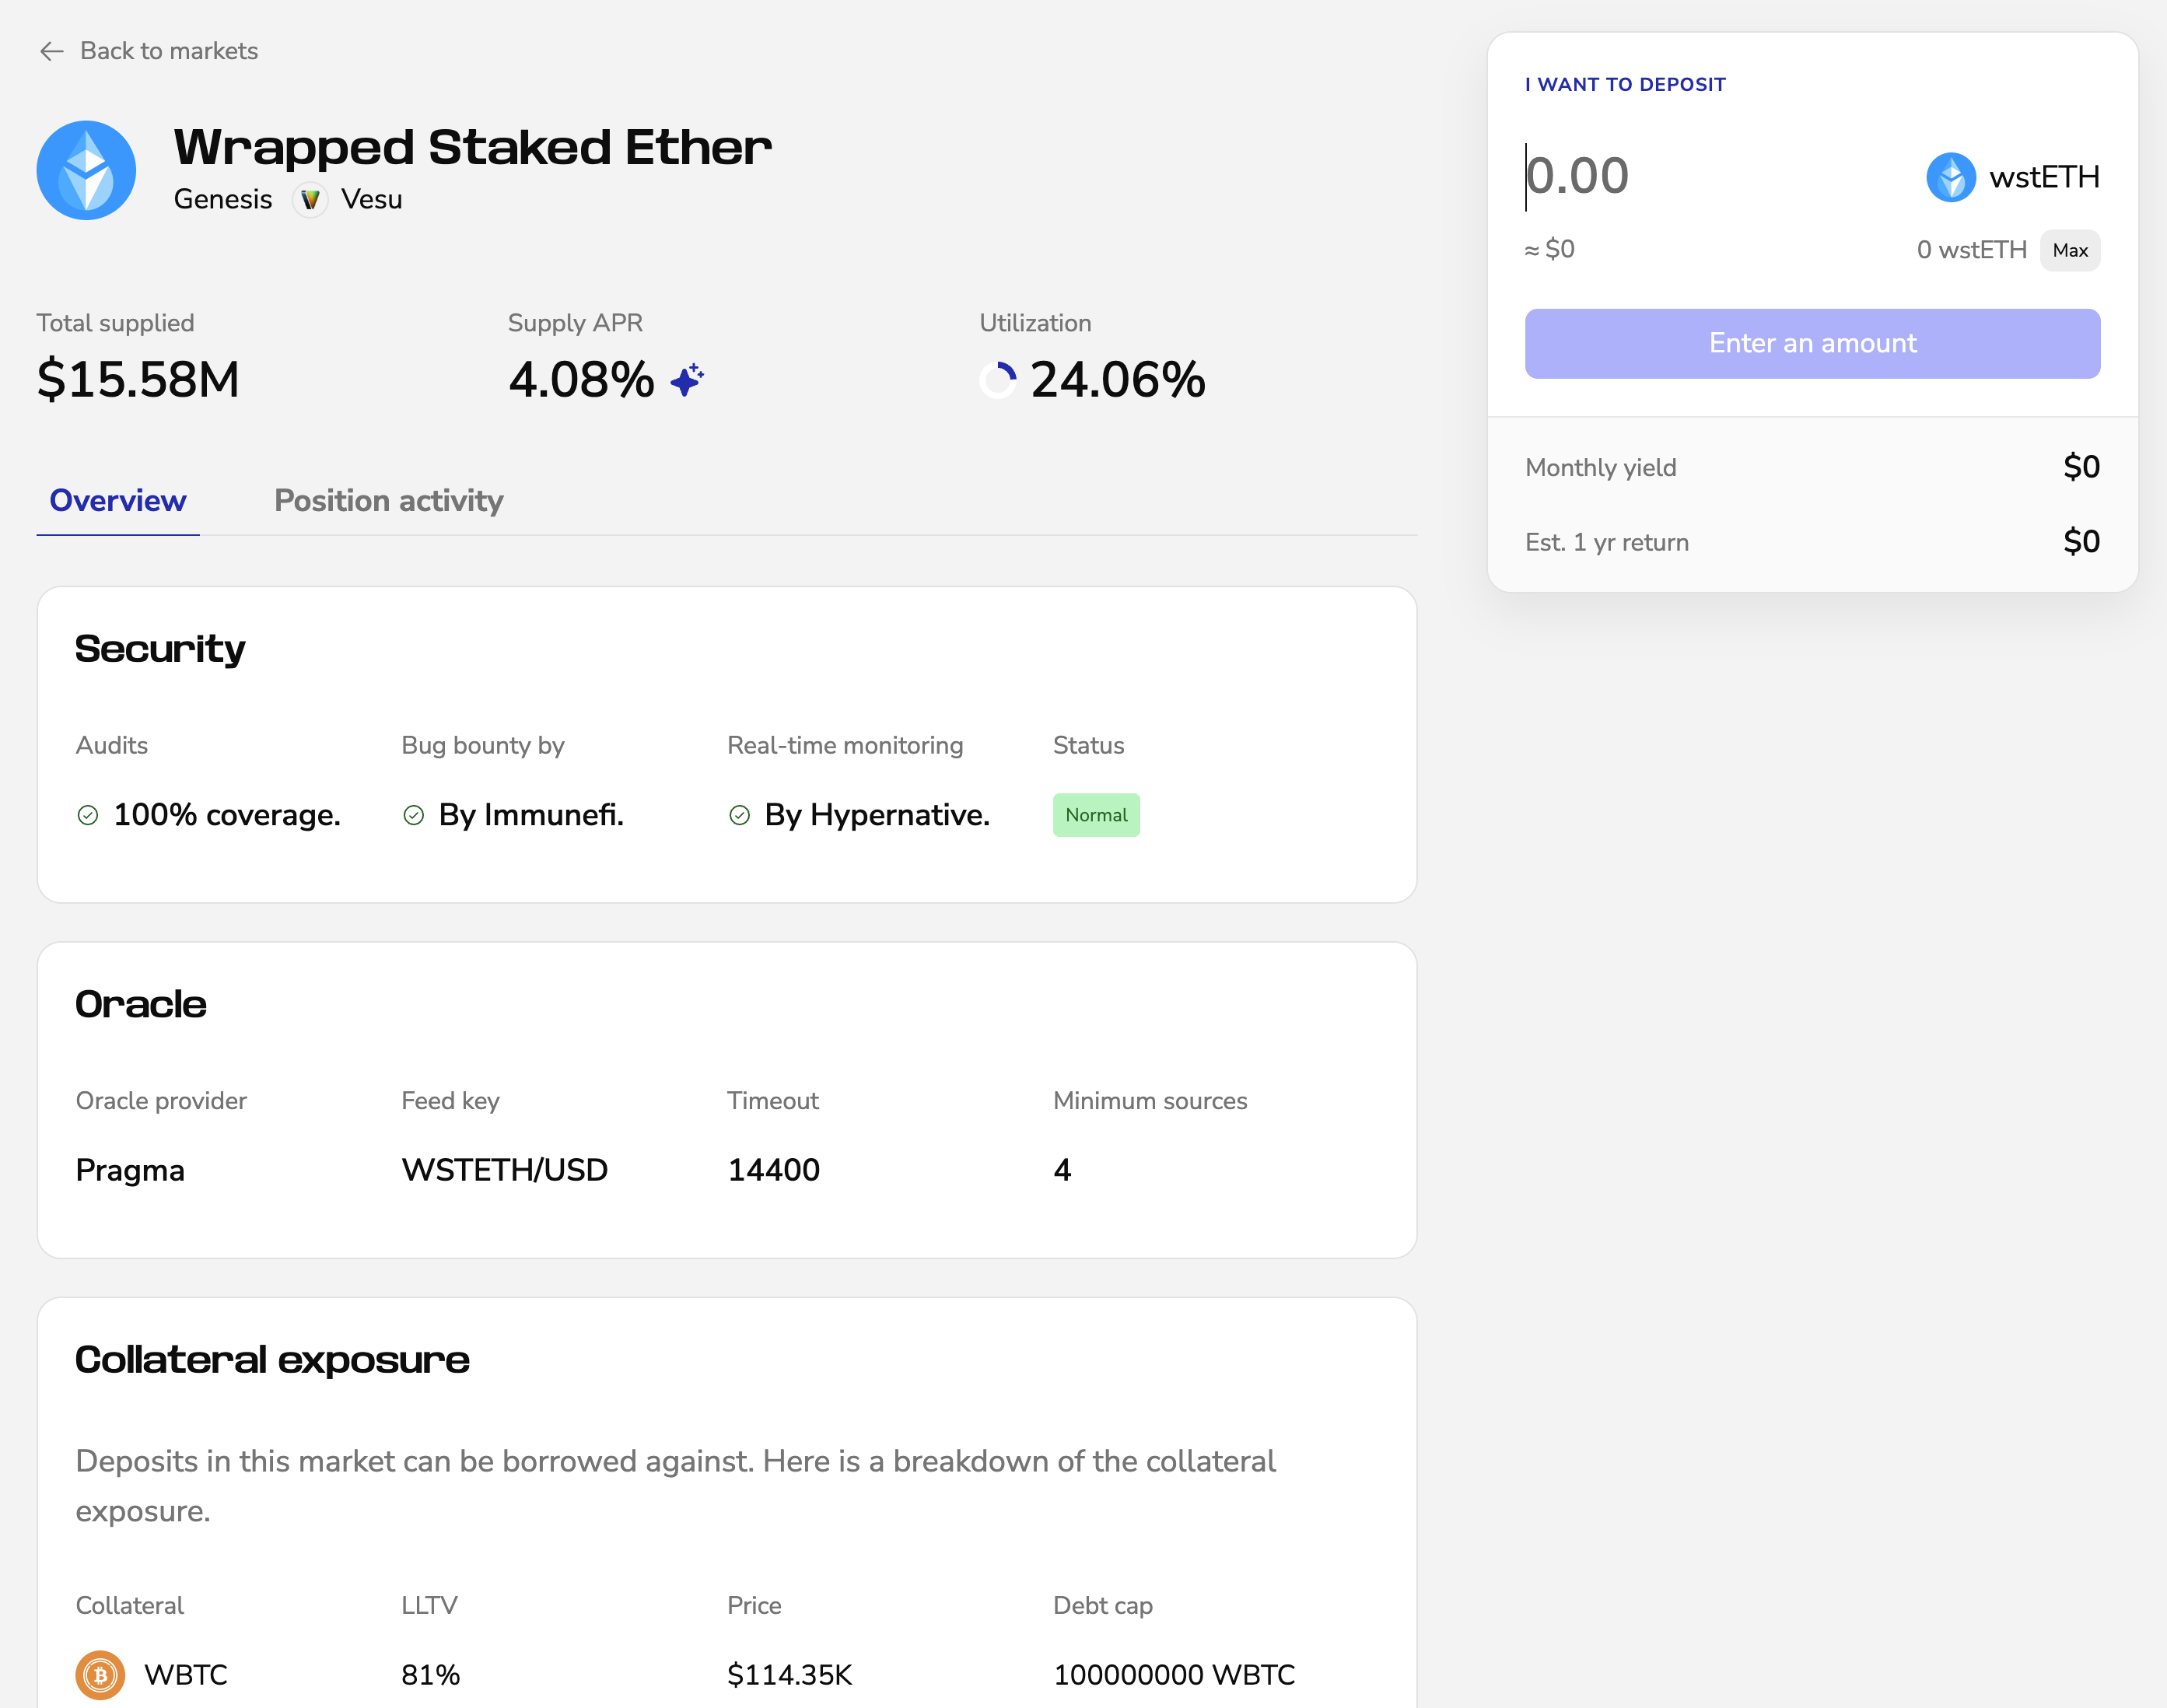Click the Normal status badge
This screenshot has width=2167, height=1708.
(x=1096, y=815)
